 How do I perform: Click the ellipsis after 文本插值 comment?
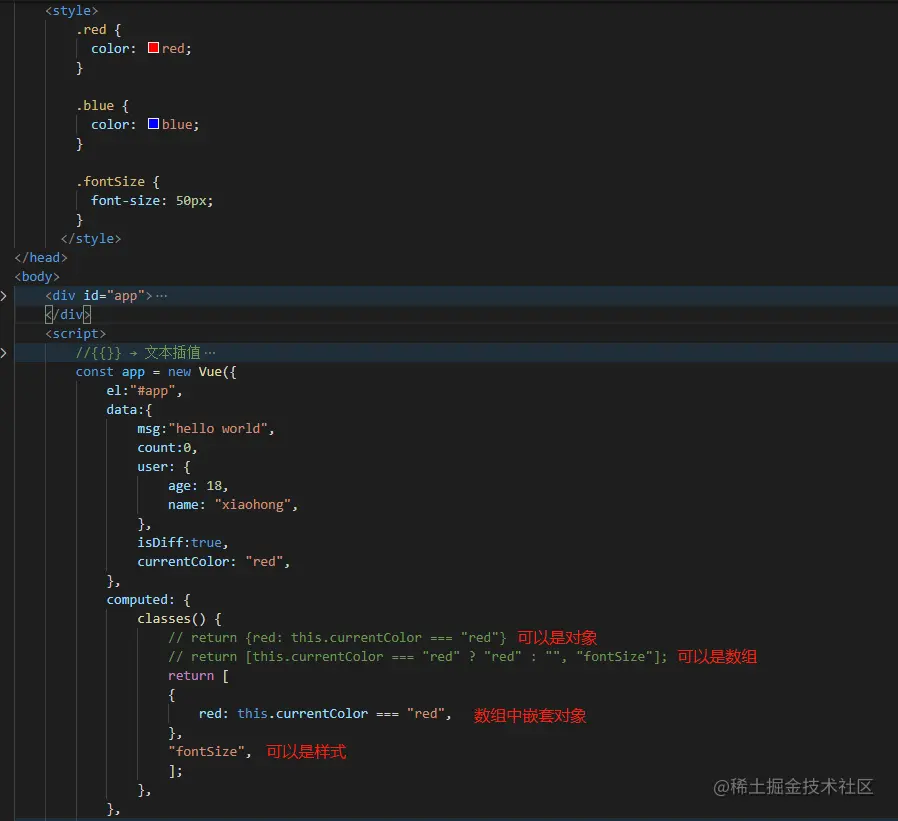point(210,353)
